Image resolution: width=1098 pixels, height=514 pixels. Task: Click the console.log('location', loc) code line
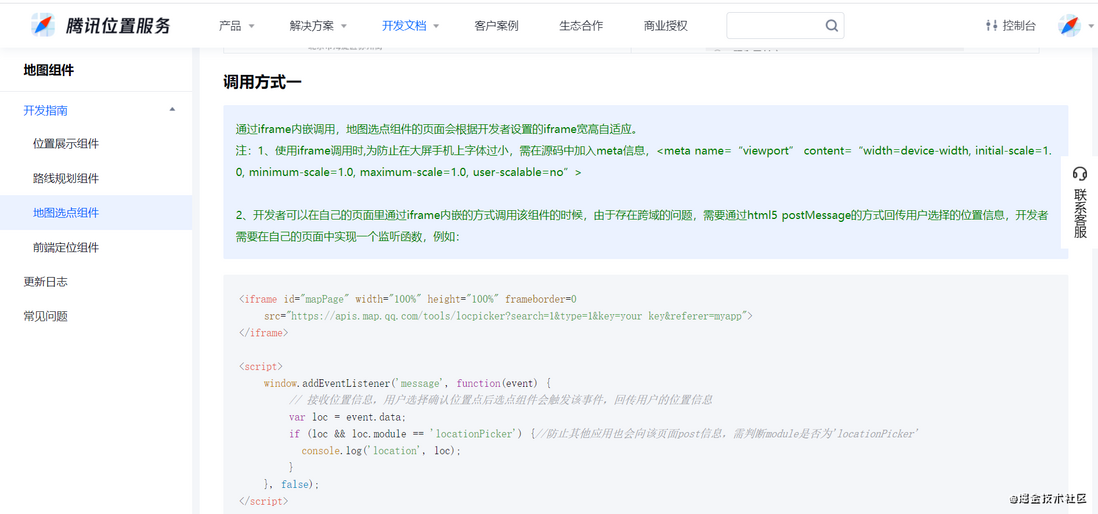(x=381, y=450)
